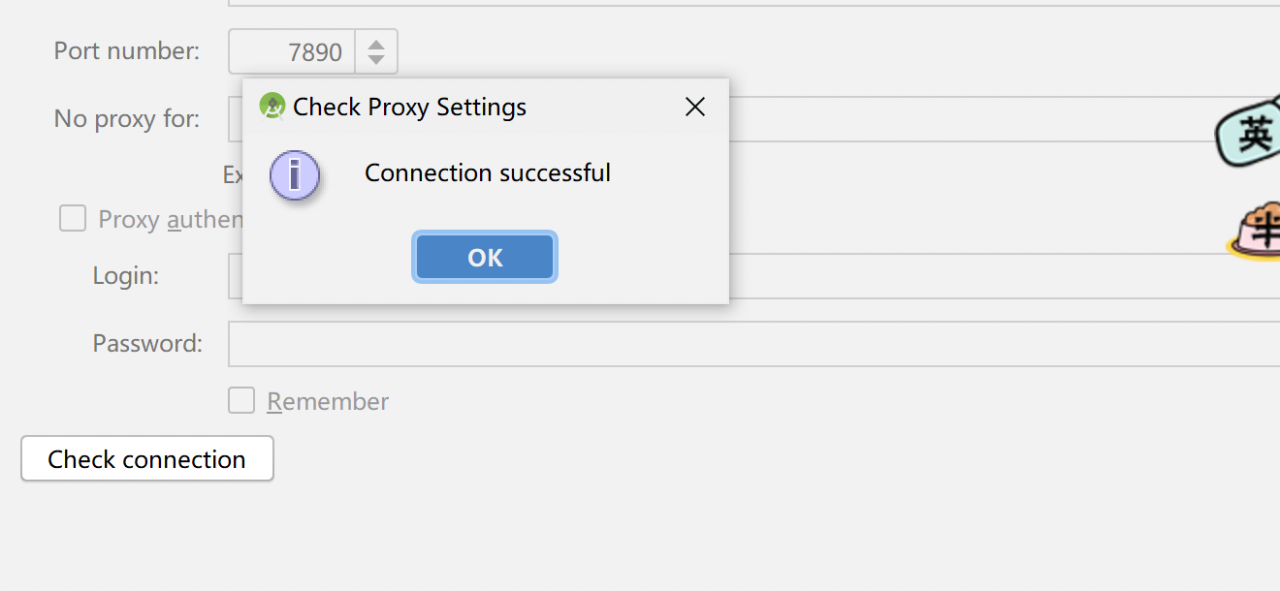Screen dimensions: 1280x591
Task: Click the No proxy for label
Action: (x=127, y=119)
